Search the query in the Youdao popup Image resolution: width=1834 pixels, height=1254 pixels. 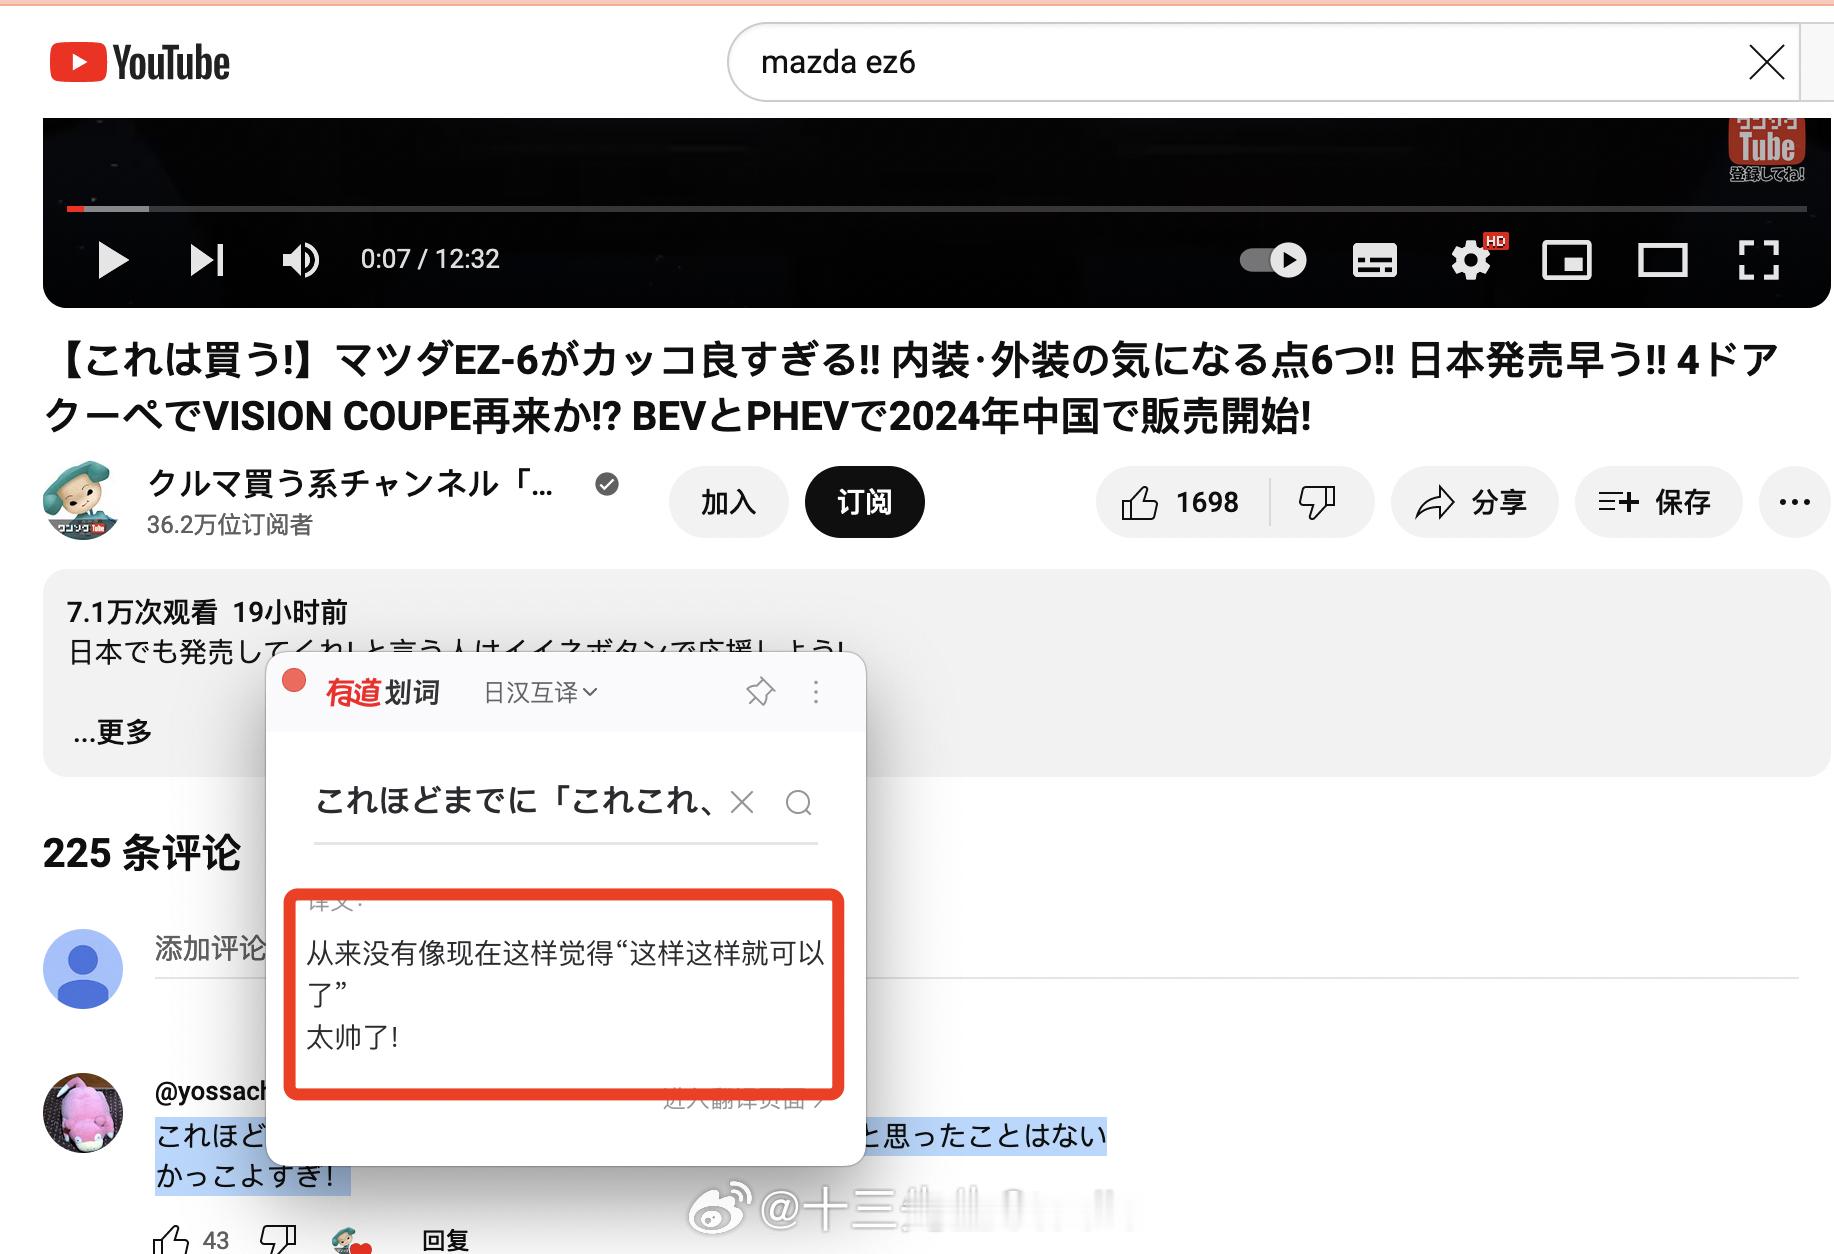(798, 802)
